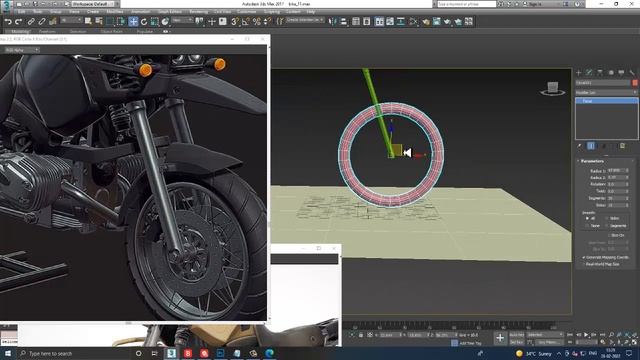Open the reference coordinate system dropdown
Viewport: 640px width, 360px height.
pos(182,20)
